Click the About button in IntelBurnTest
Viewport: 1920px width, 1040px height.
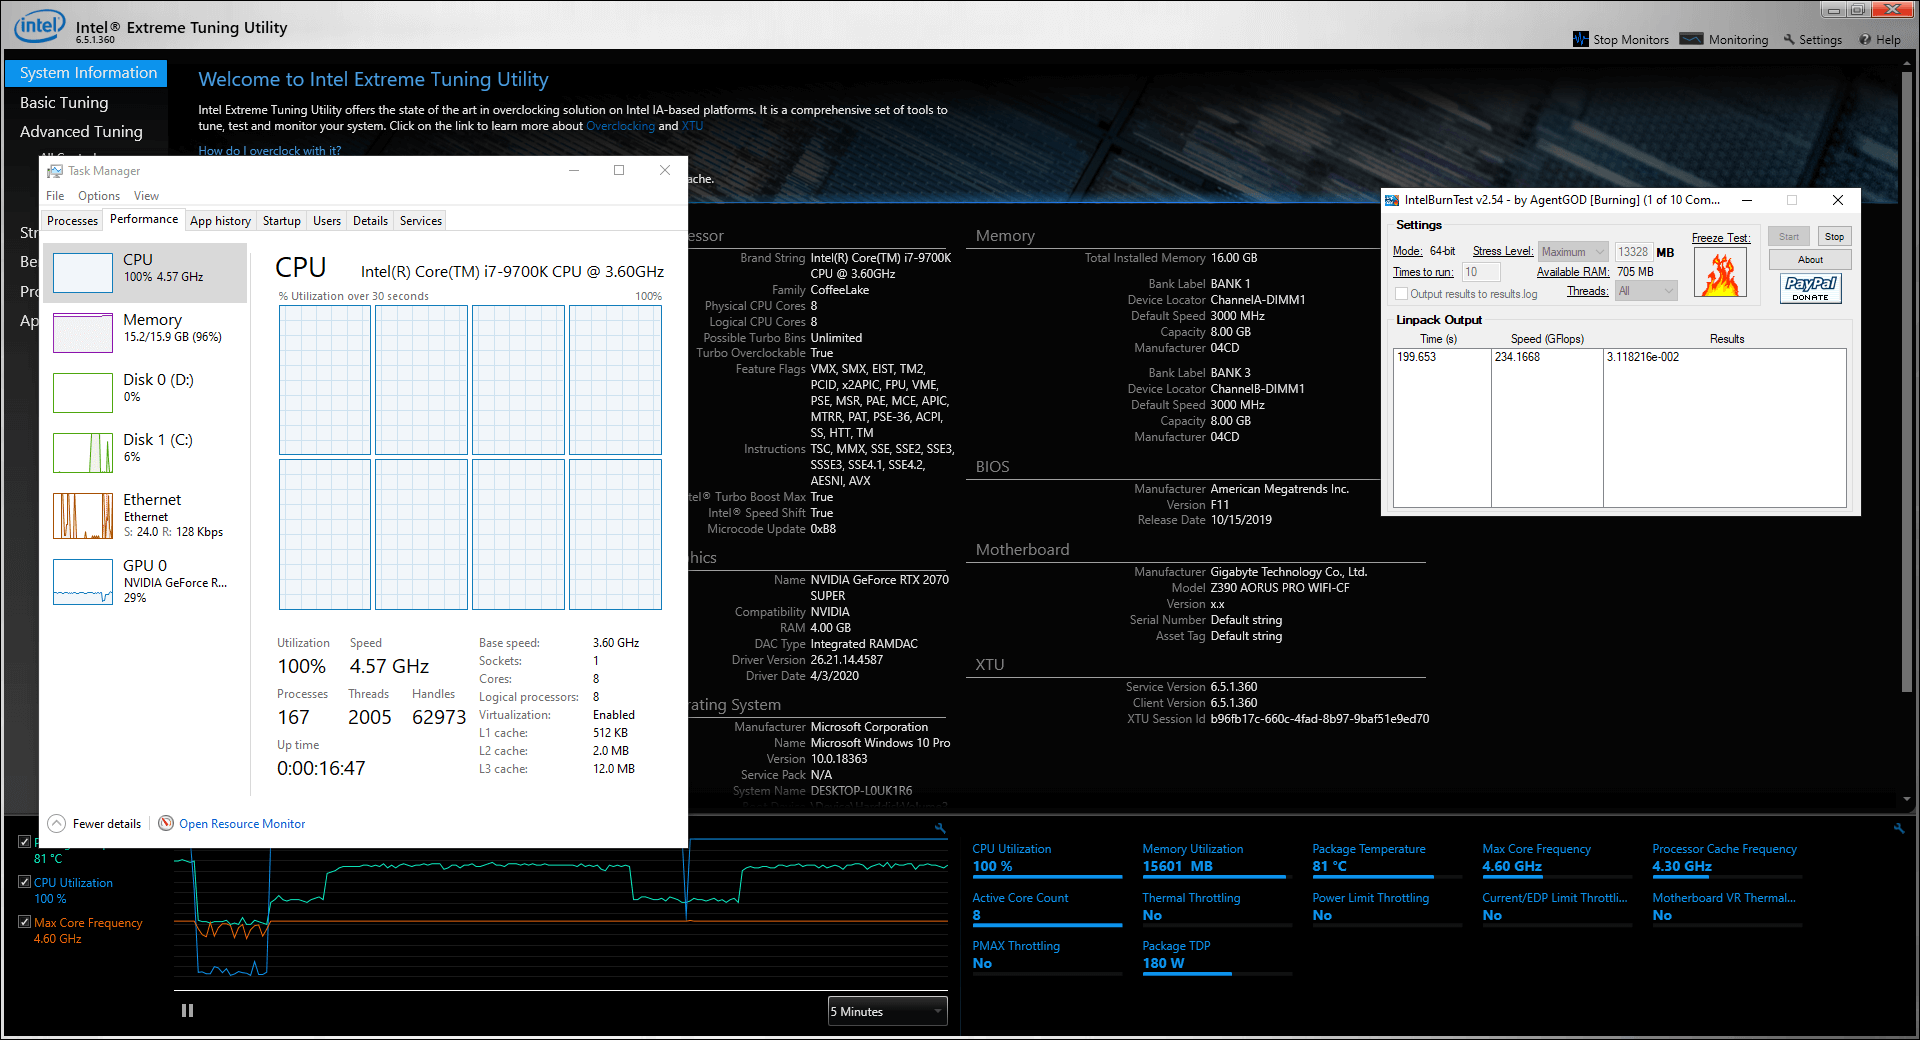1810,260
